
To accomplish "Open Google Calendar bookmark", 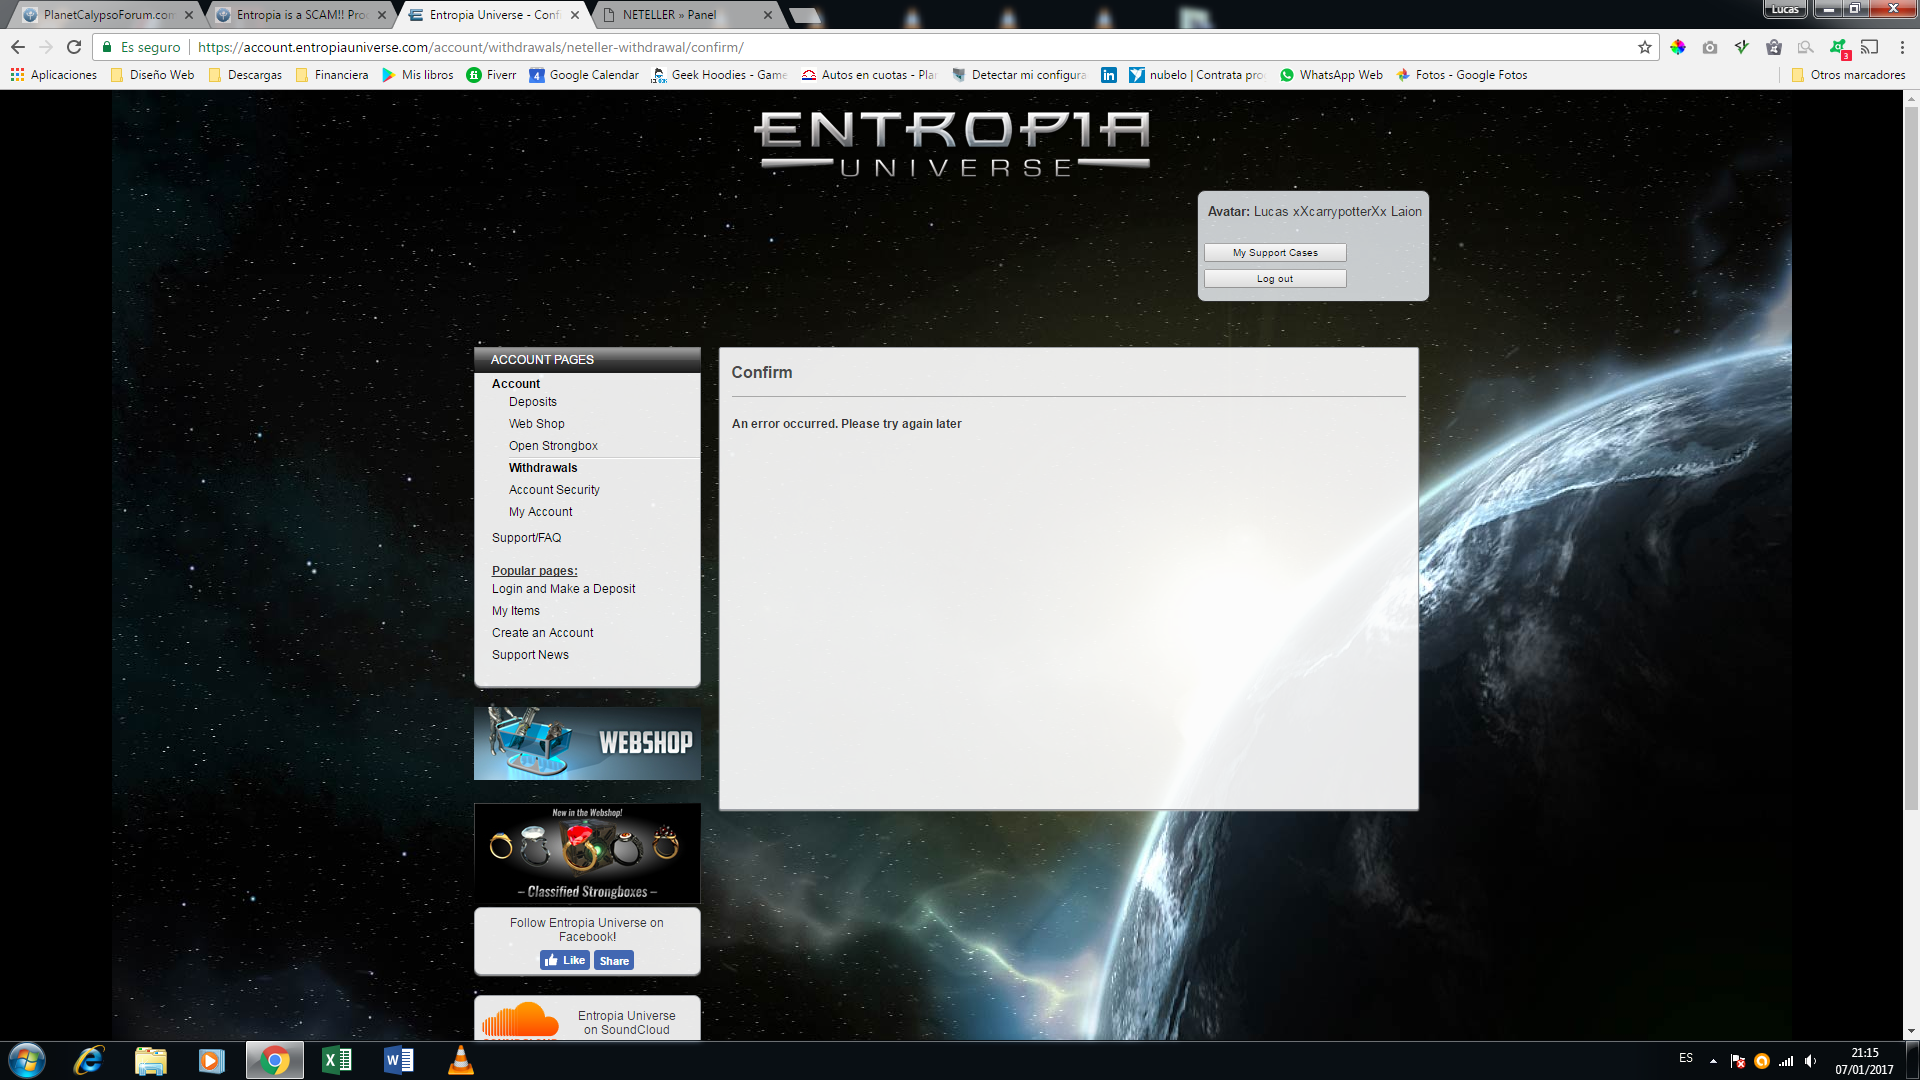I will 584,75.
